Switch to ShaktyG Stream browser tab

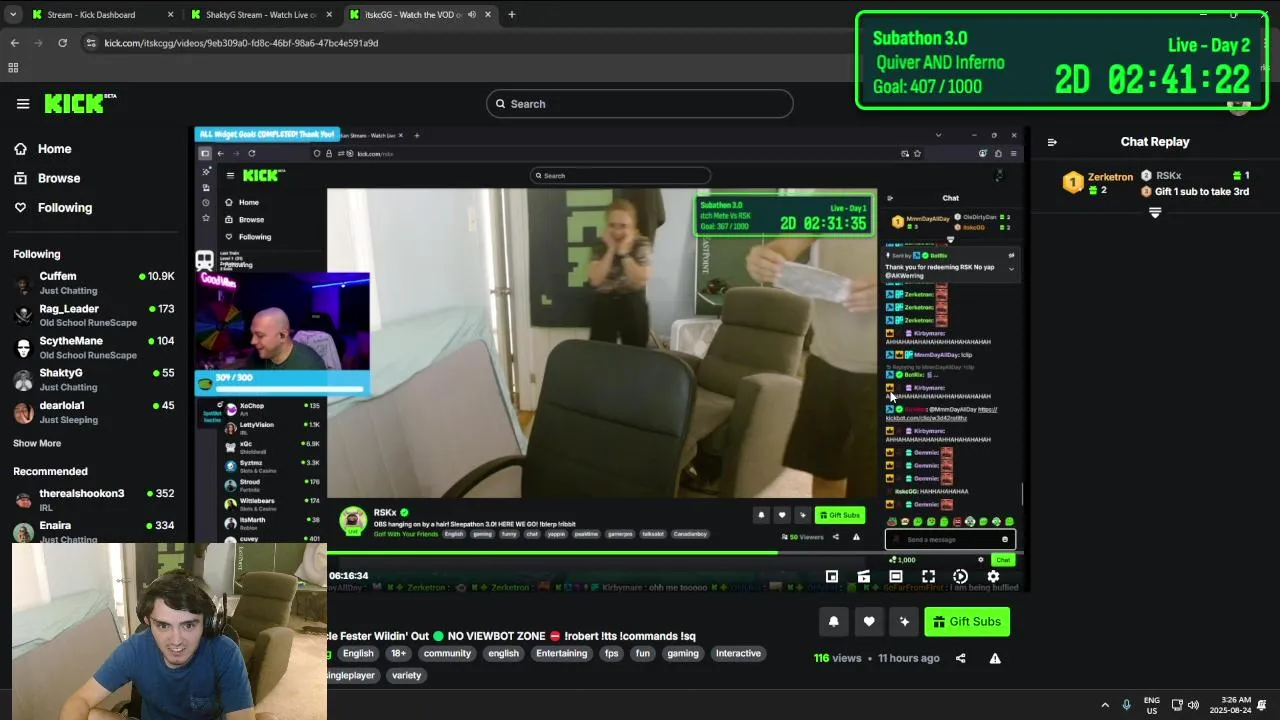tap(260, 15)
